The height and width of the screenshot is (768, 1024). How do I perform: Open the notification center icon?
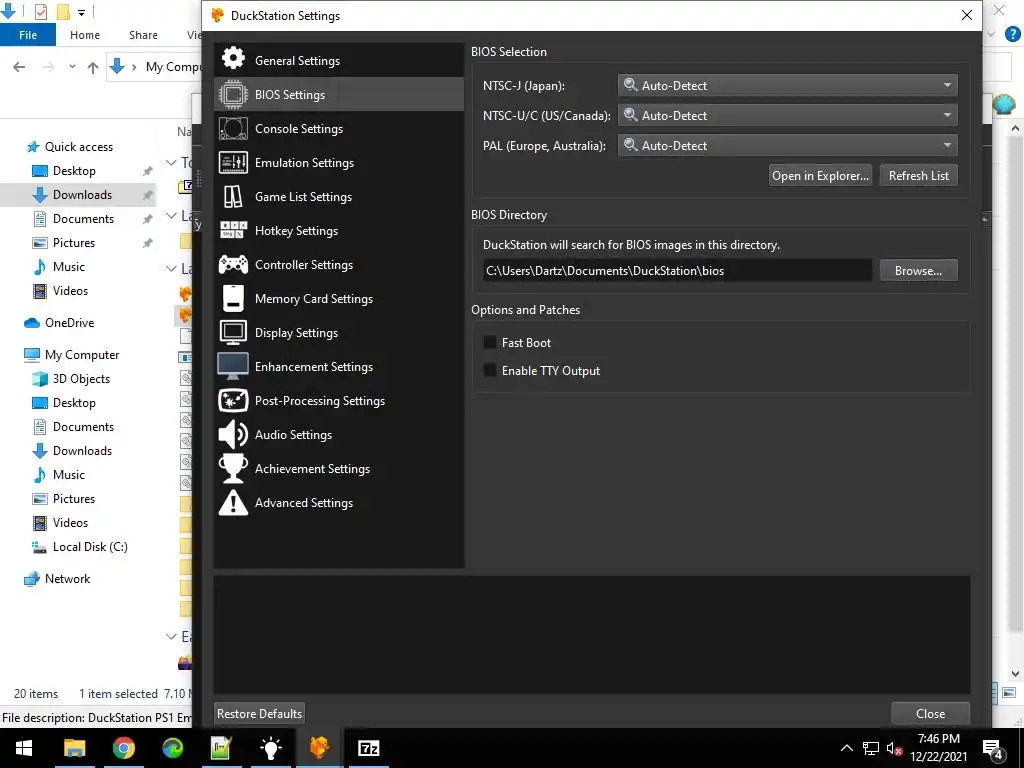point(993,748)
